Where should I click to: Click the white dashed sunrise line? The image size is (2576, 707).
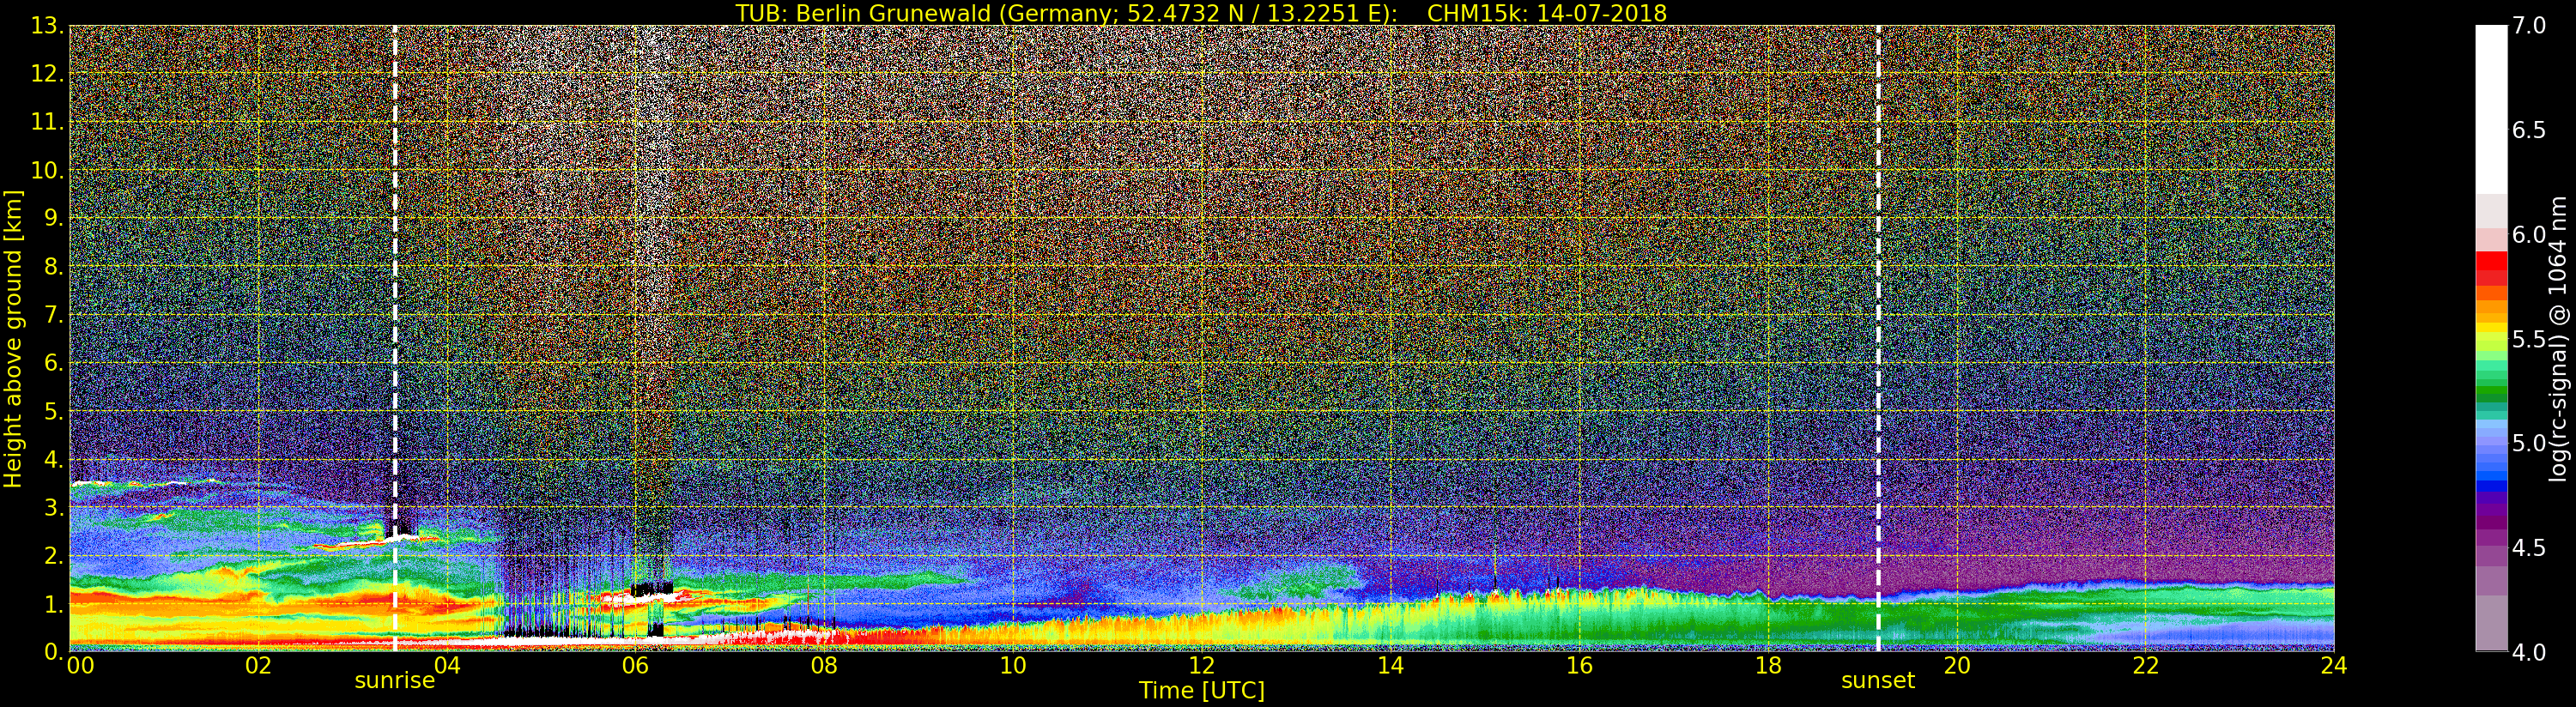[395, 338]
